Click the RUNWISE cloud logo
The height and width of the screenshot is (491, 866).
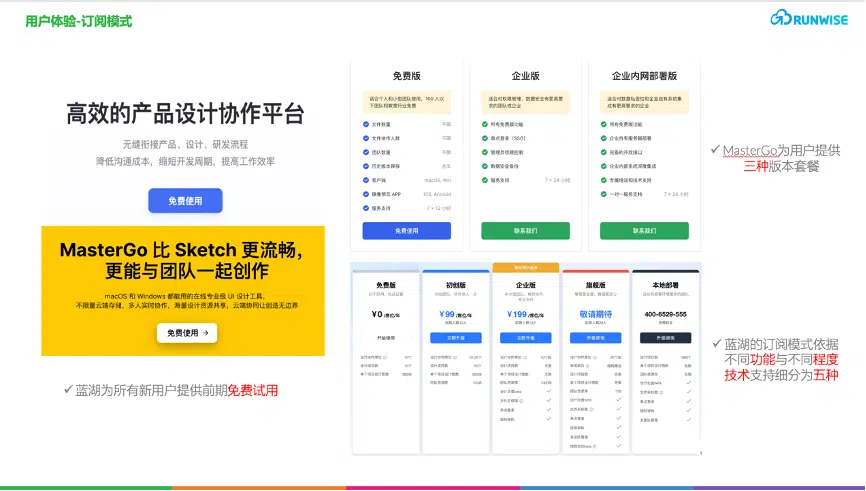(809, 19)
